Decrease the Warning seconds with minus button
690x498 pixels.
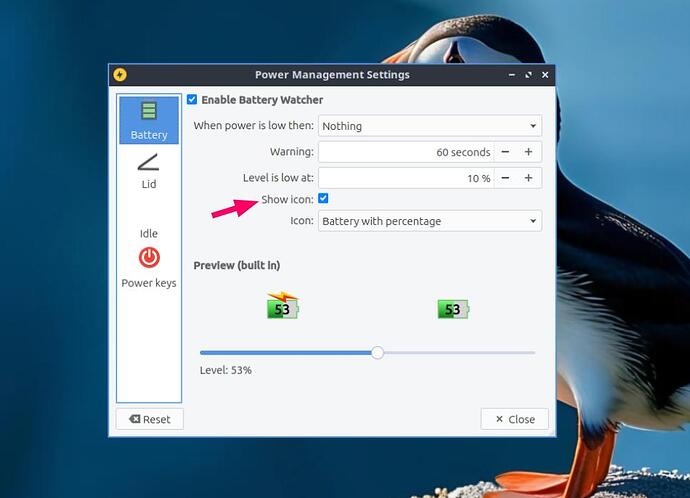point(505,152)
